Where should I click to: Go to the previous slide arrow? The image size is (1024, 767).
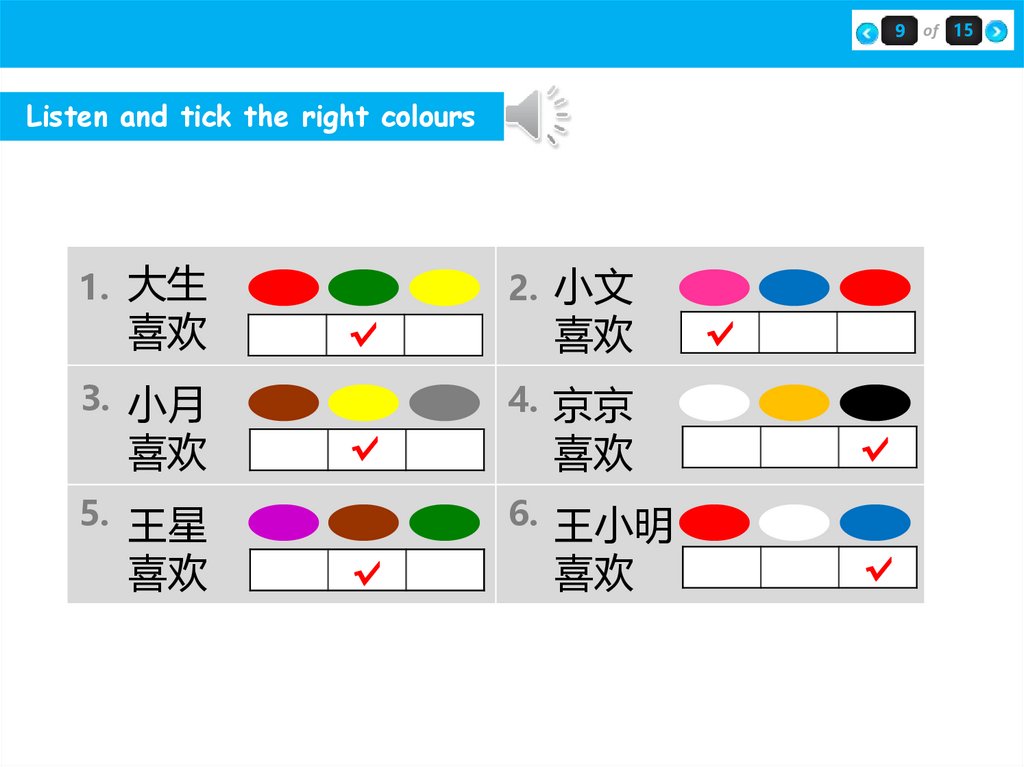click(868, 33)
